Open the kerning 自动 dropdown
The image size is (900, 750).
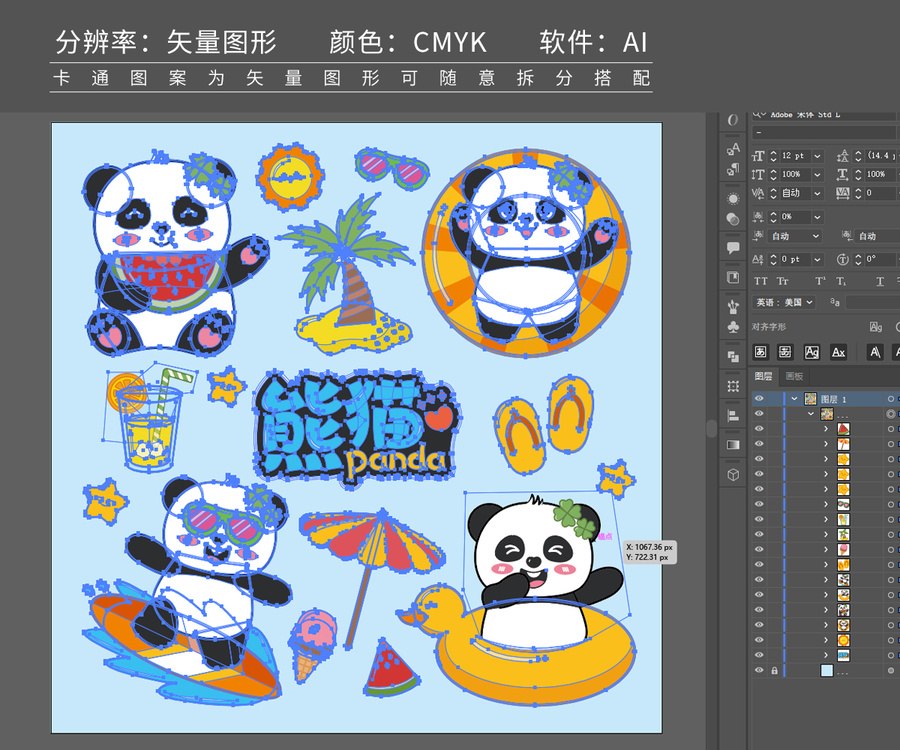(817, 193)
